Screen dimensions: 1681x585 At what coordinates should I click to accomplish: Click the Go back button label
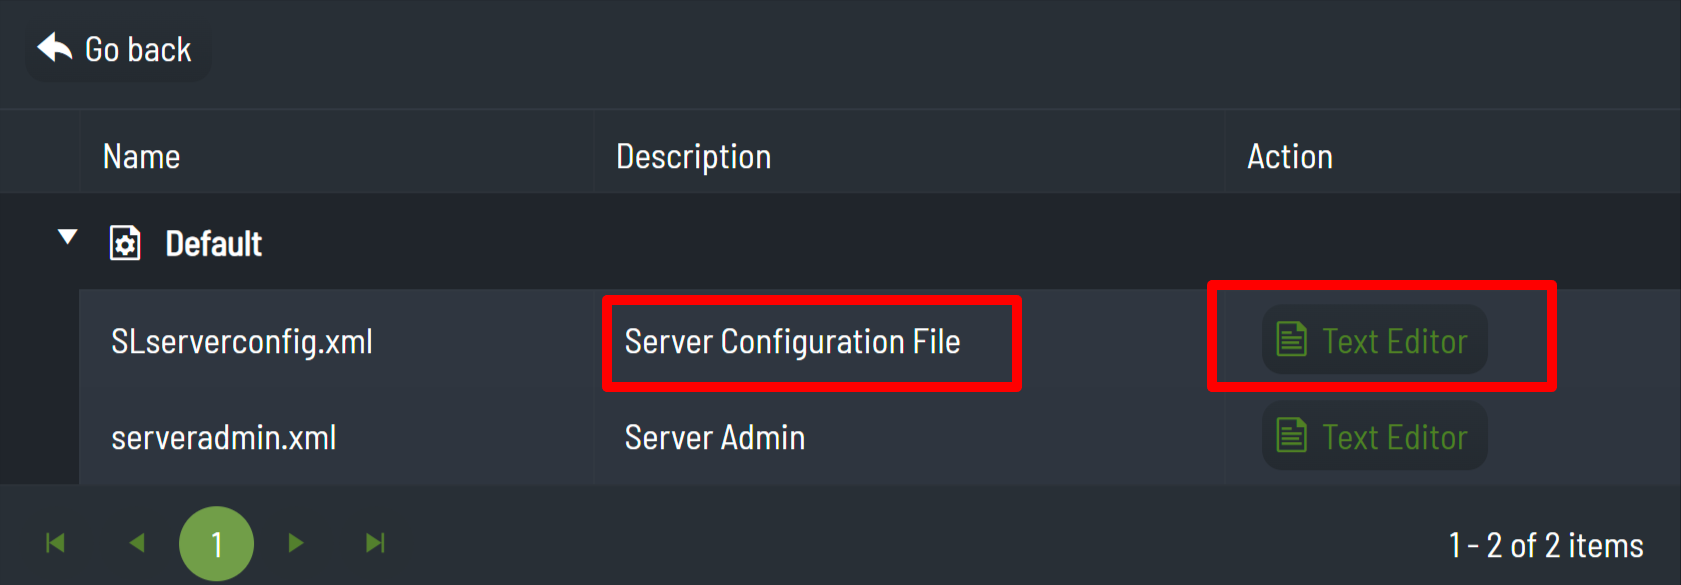[x=138, y=49]
